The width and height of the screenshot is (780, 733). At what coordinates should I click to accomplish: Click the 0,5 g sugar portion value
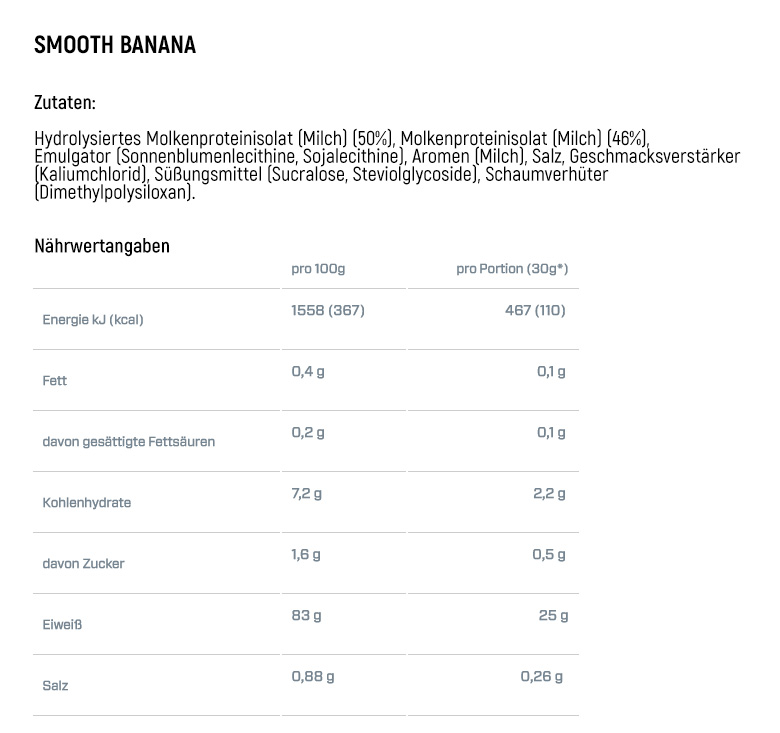(x=549, y=554)
